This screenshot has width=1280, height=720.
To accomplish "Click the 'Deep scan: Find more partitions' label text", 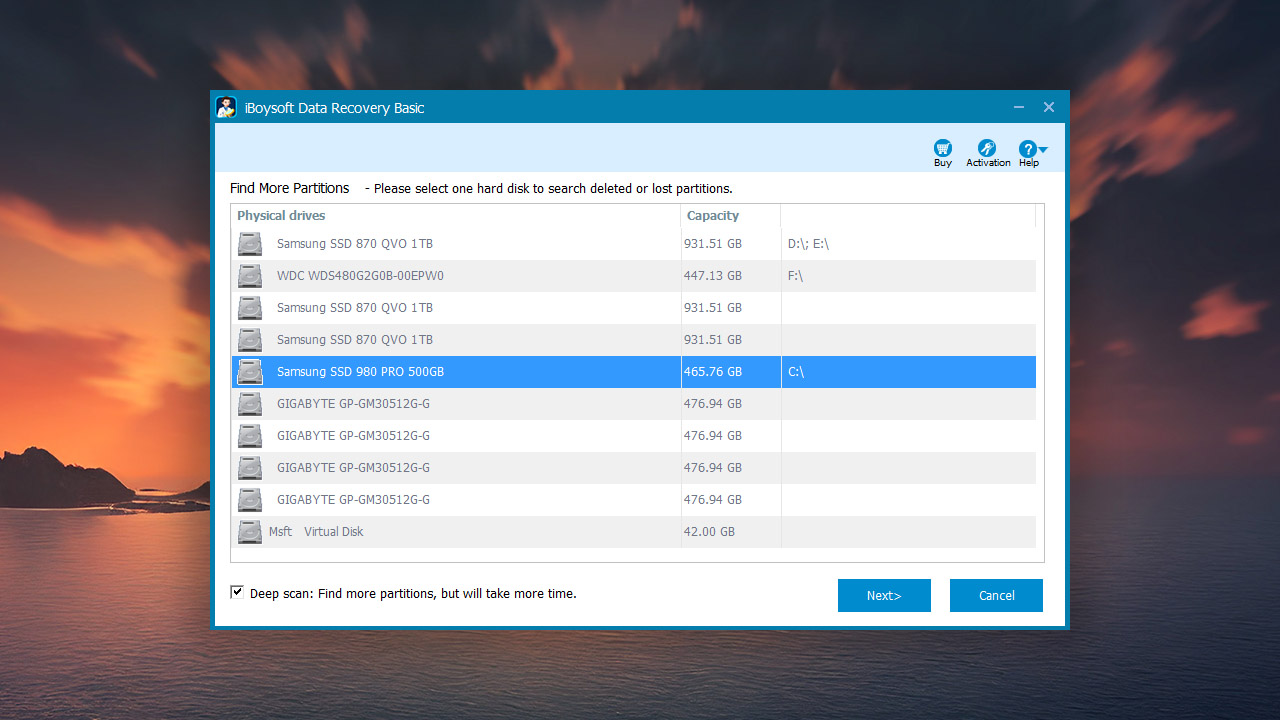I will [413, 593].
